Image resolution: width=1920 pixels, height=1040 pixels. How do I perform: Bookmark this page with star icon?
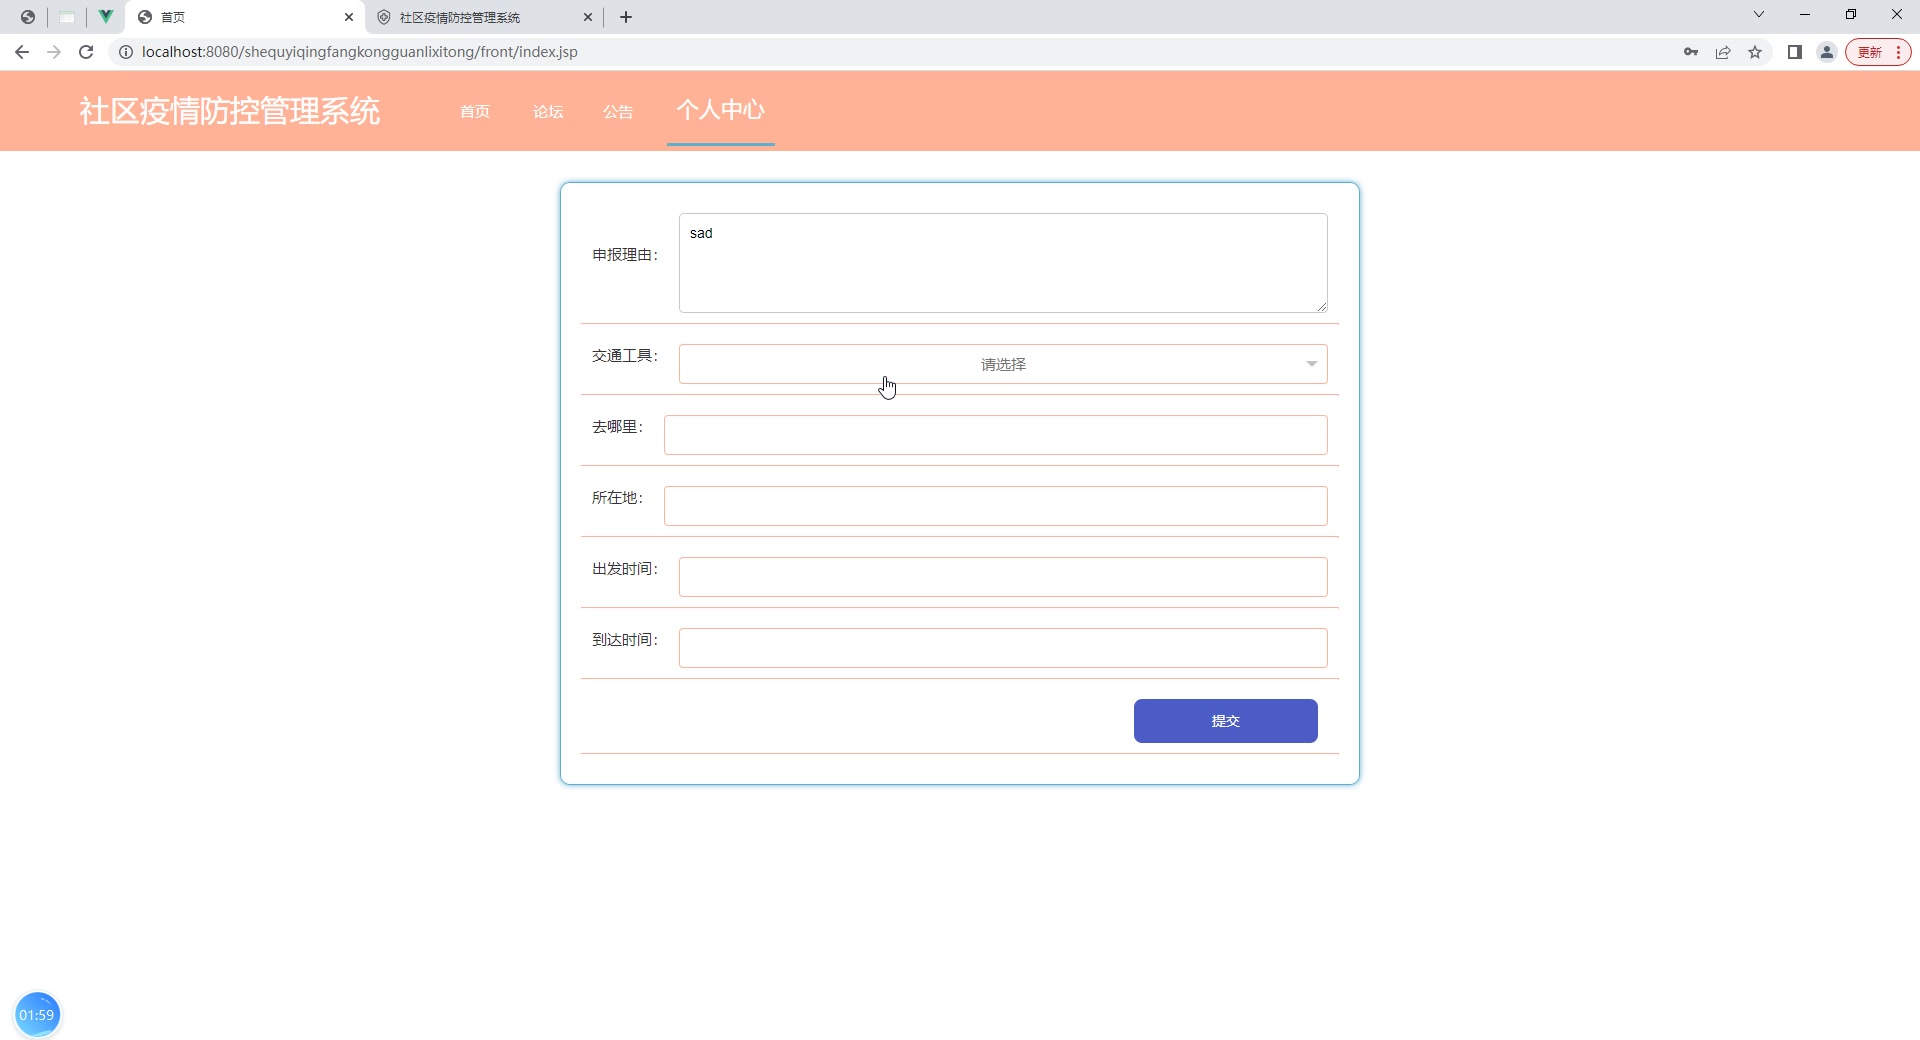(1755, 52)
